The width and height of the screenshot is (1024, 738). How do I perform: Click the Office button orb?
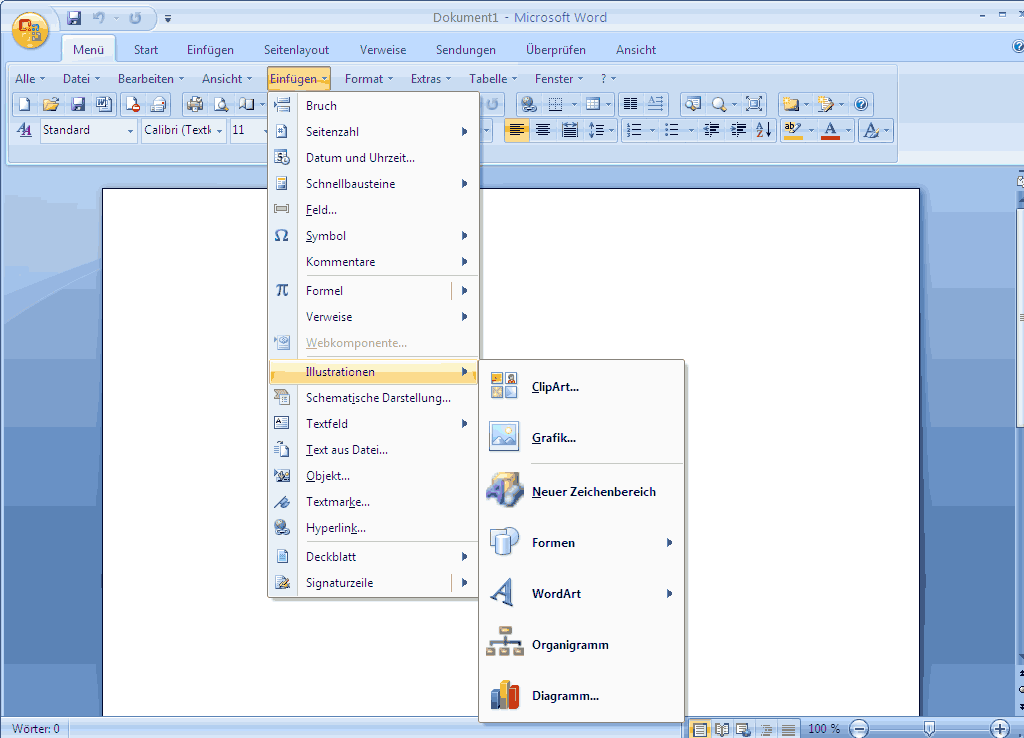(30, 30)
